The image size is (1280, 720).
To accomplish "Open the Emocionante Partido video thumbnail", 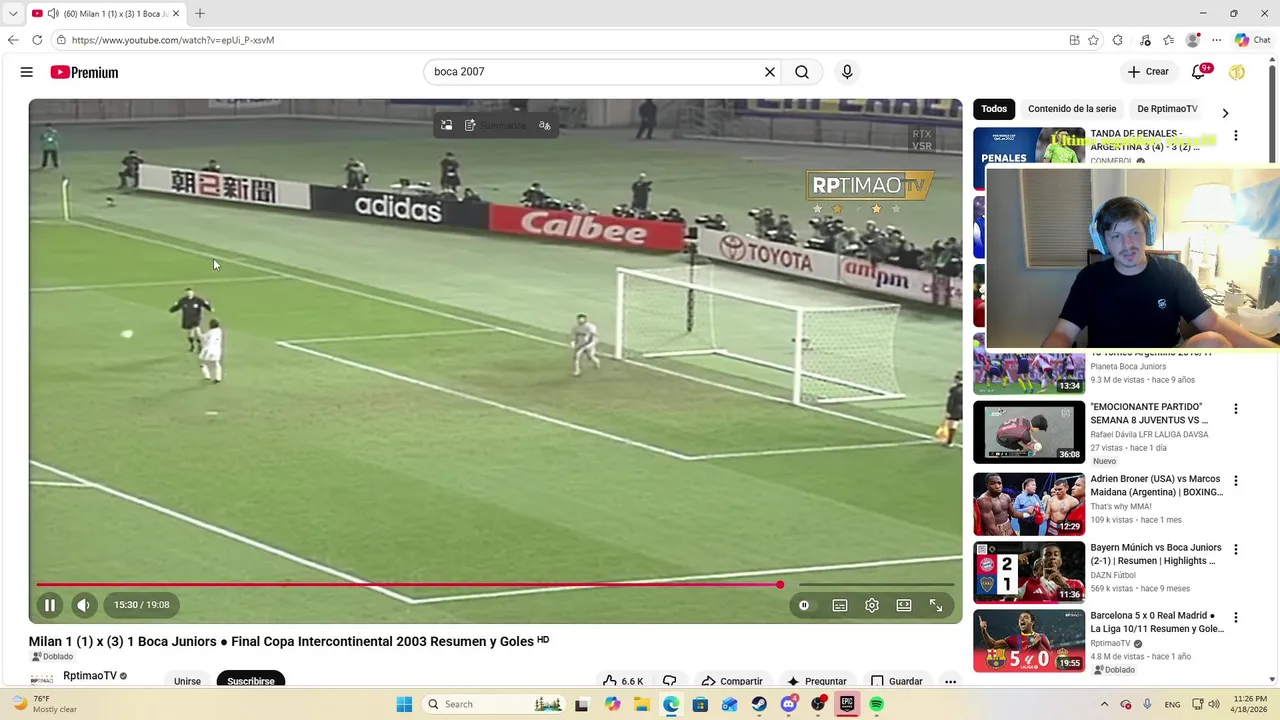I will pyautogui.click(x=1029, y=433).
